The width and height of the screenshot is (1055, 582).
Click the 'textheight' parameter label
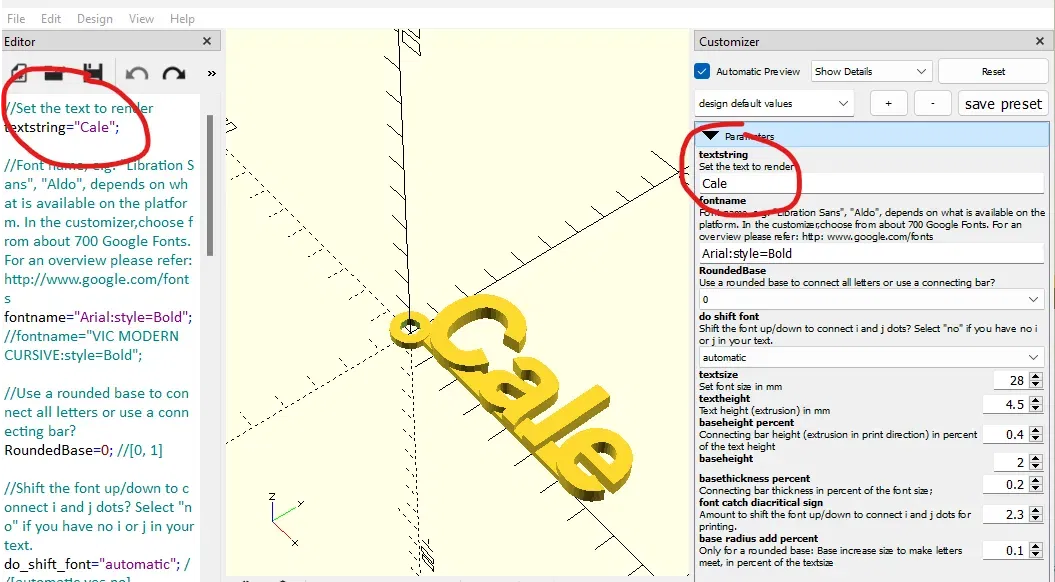pyautogui.click(x=725, y=398)
